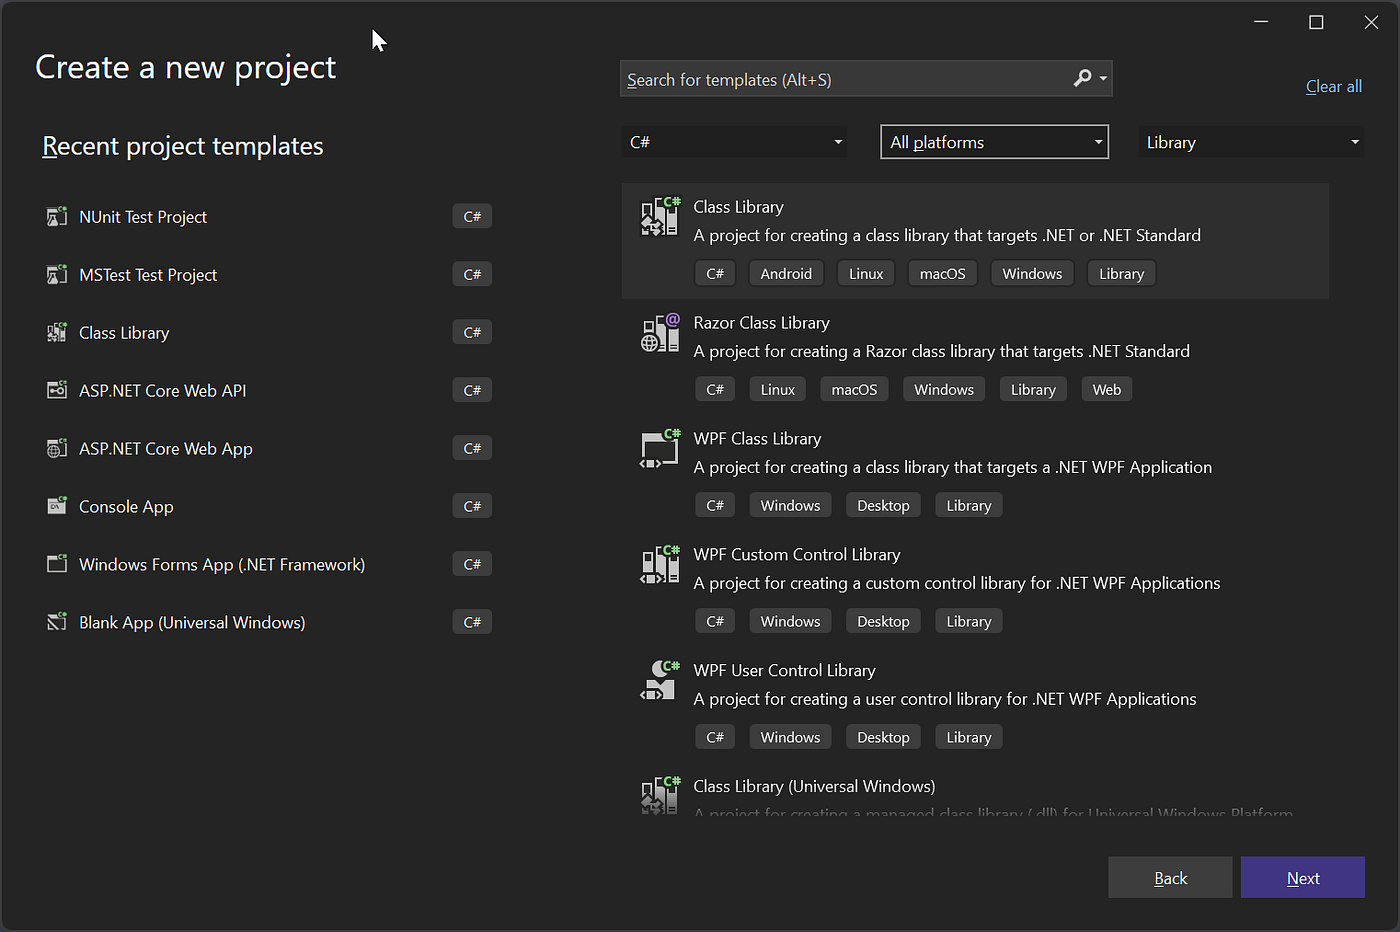Click the search magnifier icon
Screen dimensions: 1400x932
pyautogui.click(x=1082, y=78)
